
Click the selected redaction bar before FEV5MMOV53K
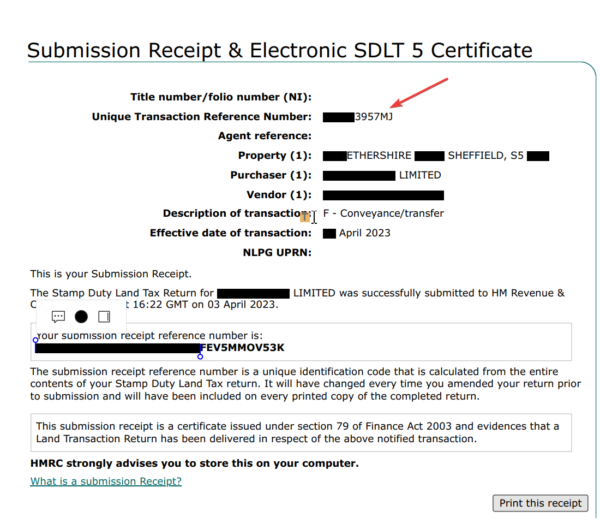coord(118,348)
